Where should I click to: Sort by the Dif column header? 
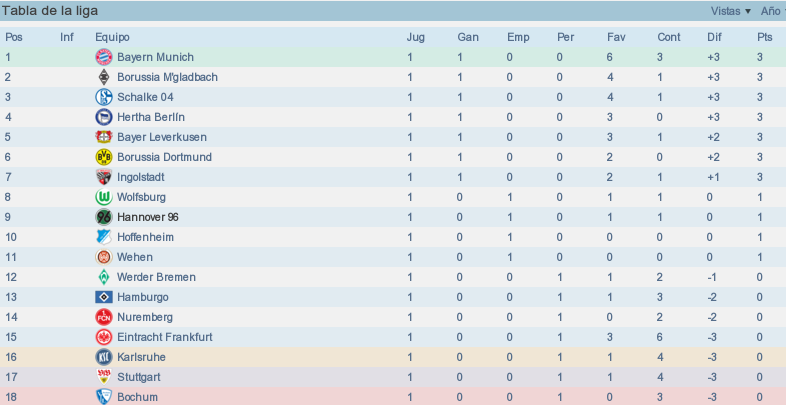pos(714,37)
